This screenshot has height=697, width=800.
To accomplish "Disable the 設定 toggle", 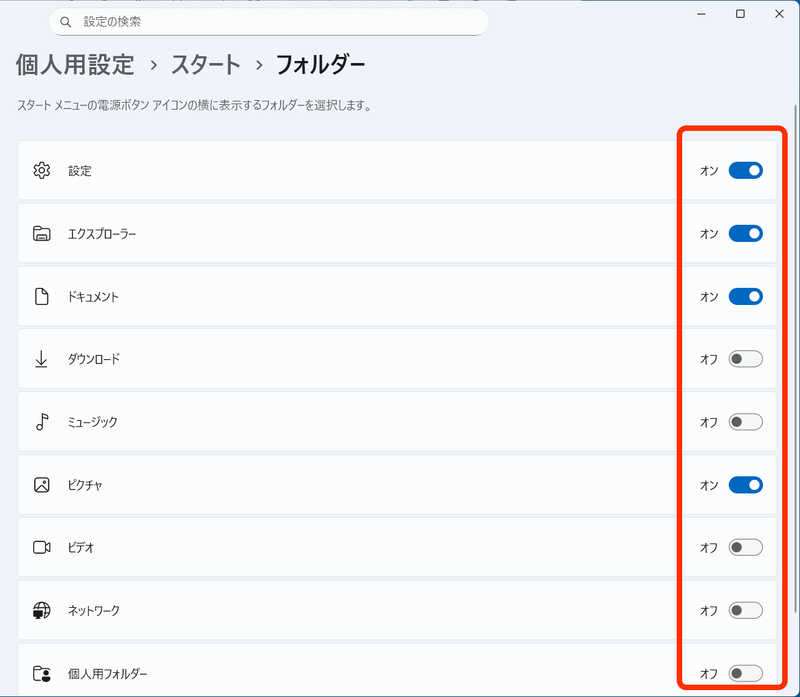I will (748, 170).
